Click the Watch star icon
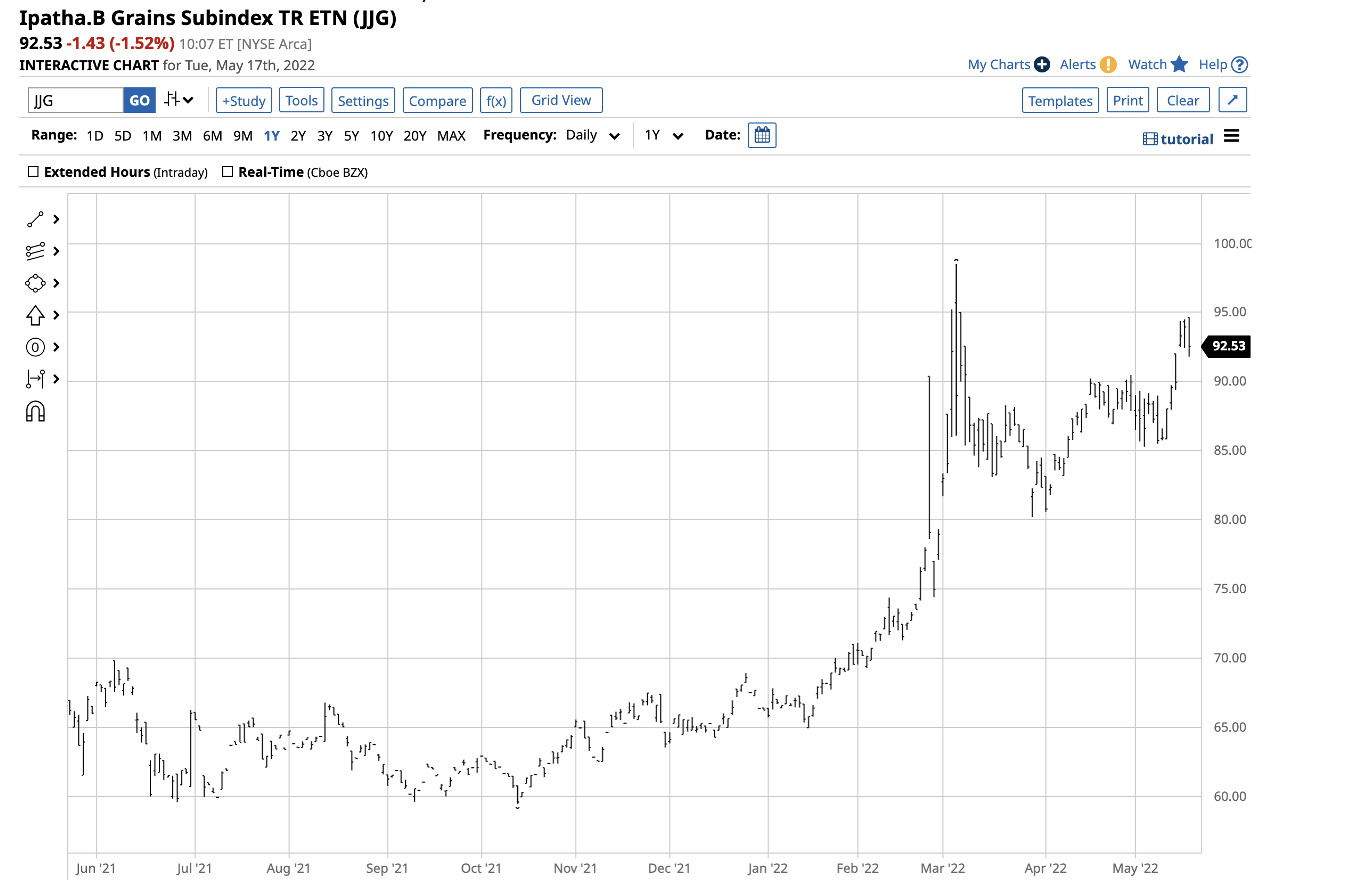Screen dimensions: 1348x894 click(1179, 64)
